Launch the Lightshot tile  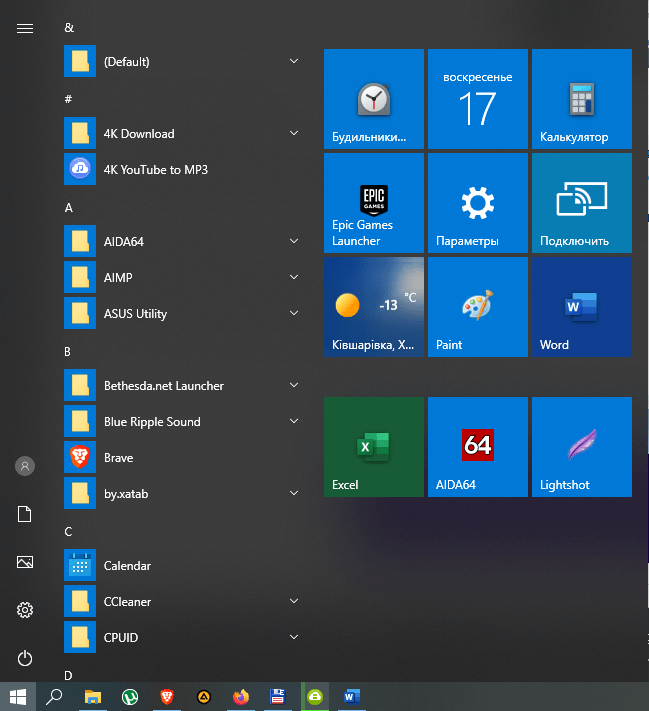581,447
